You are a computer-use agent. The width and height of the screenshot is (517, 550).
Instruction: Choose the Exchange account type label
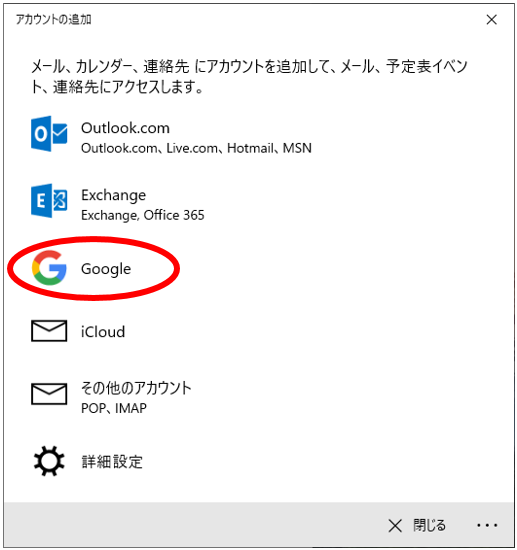[113, 195]
